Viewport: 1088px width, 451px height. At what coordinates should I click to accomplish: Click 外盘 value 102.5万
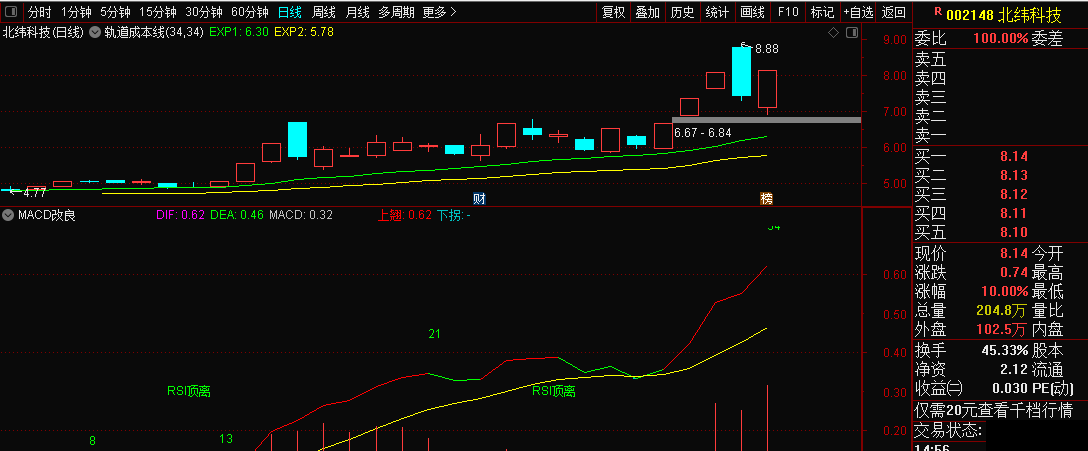pos(1000,329)
